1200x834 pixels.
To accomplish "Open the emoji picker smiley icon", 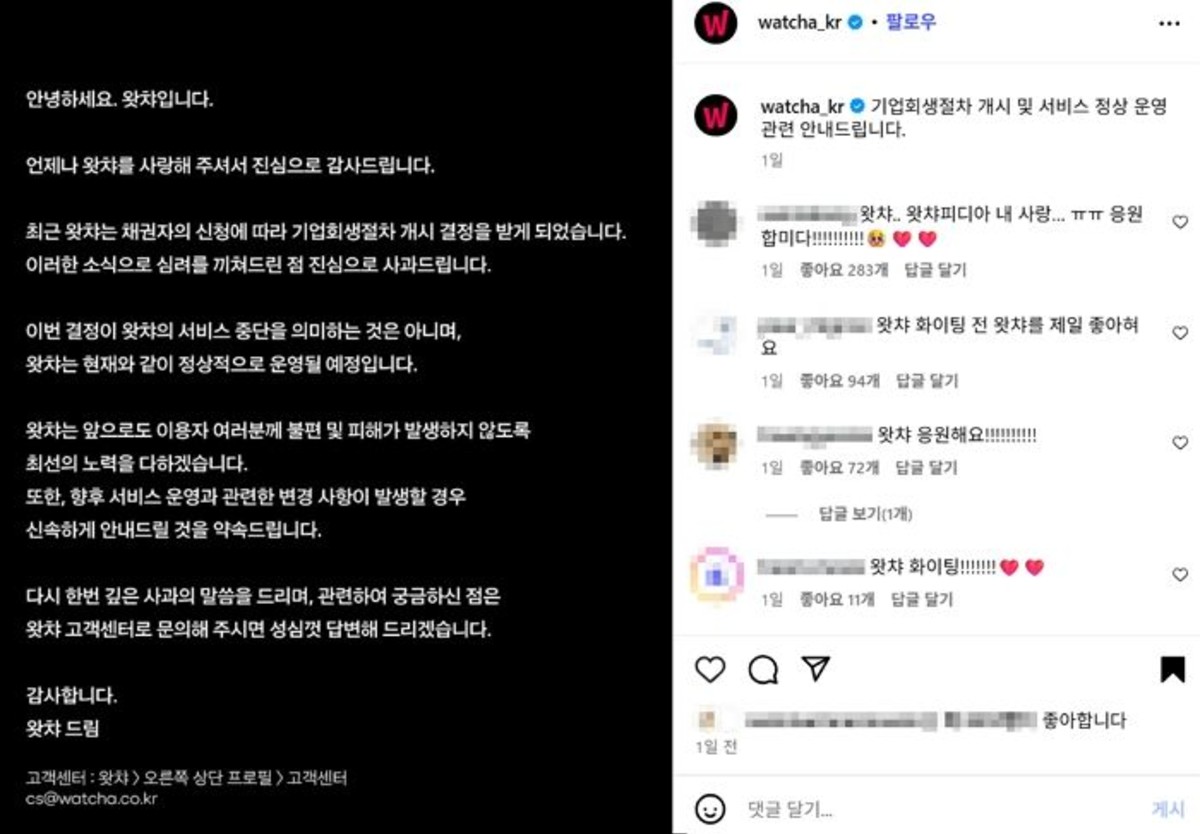I will 710,808.
